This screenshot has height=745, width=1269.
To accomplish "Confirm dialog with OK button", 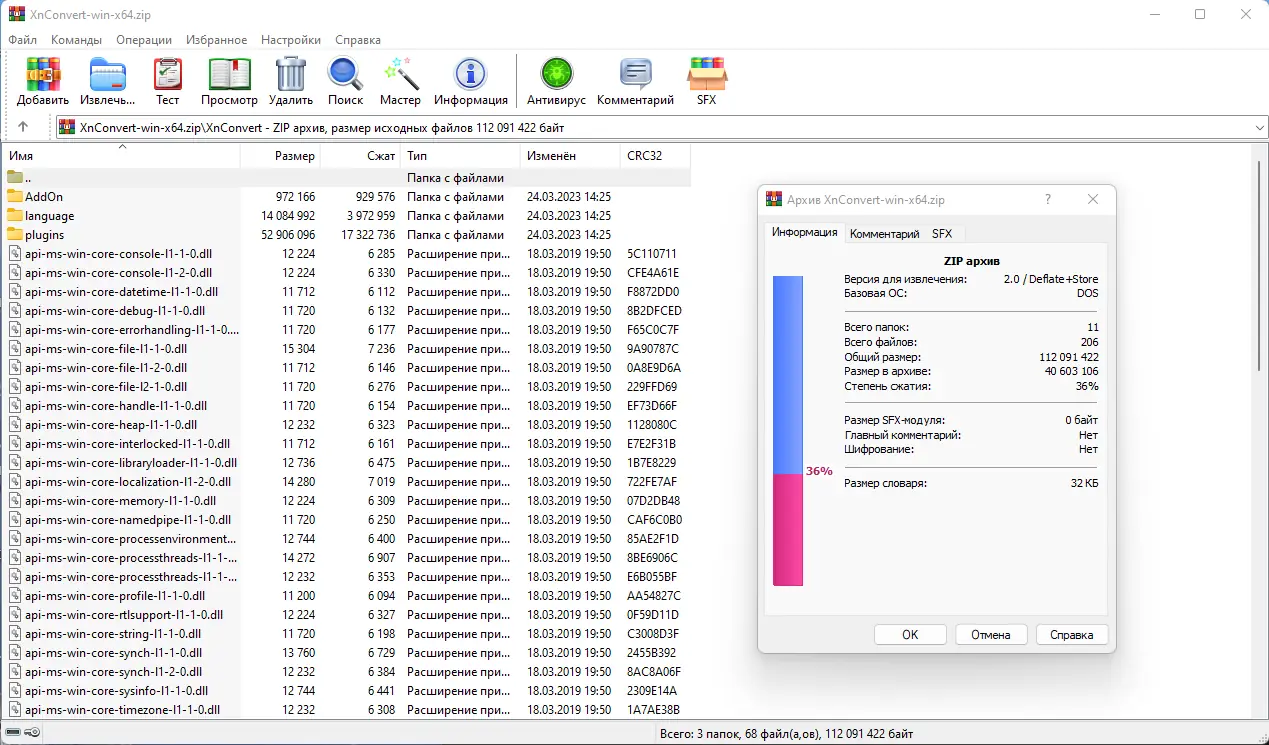I will [910, 634].
